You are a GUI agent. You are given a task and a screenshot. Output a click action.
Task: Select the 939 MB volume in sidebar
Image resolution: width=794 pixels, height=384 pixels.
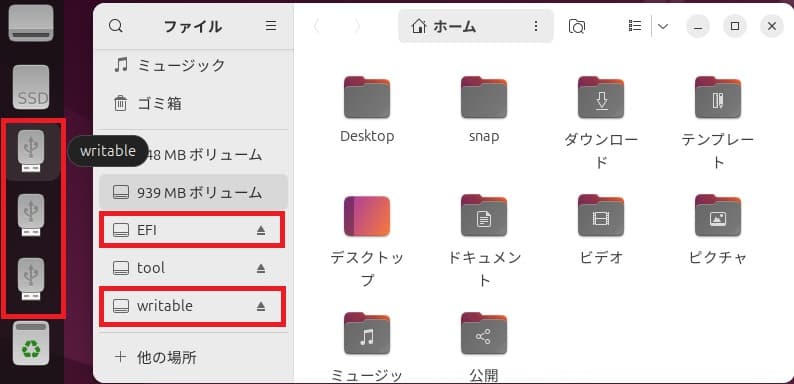tap(193, 193)
